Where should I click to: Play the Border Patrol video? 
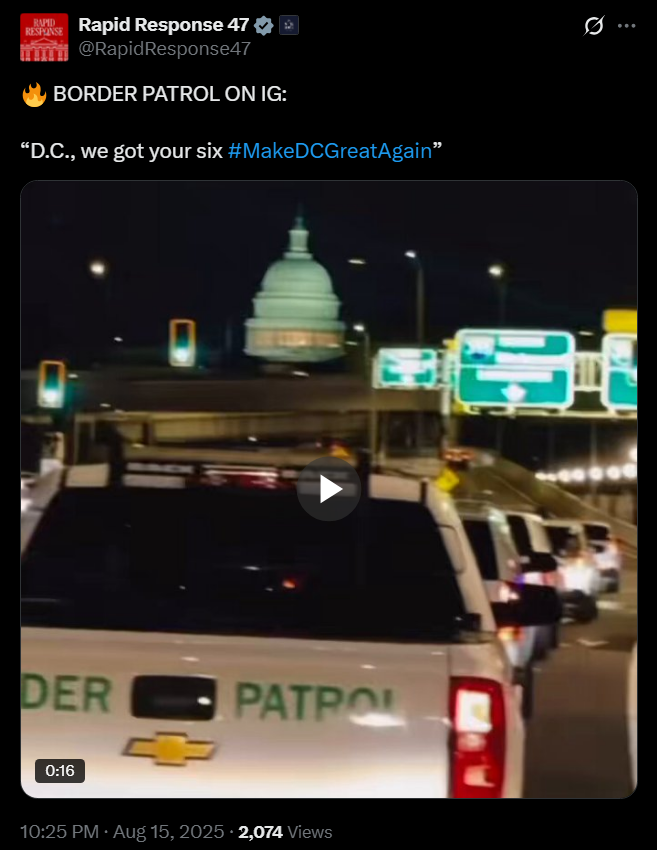click(328, 489)
